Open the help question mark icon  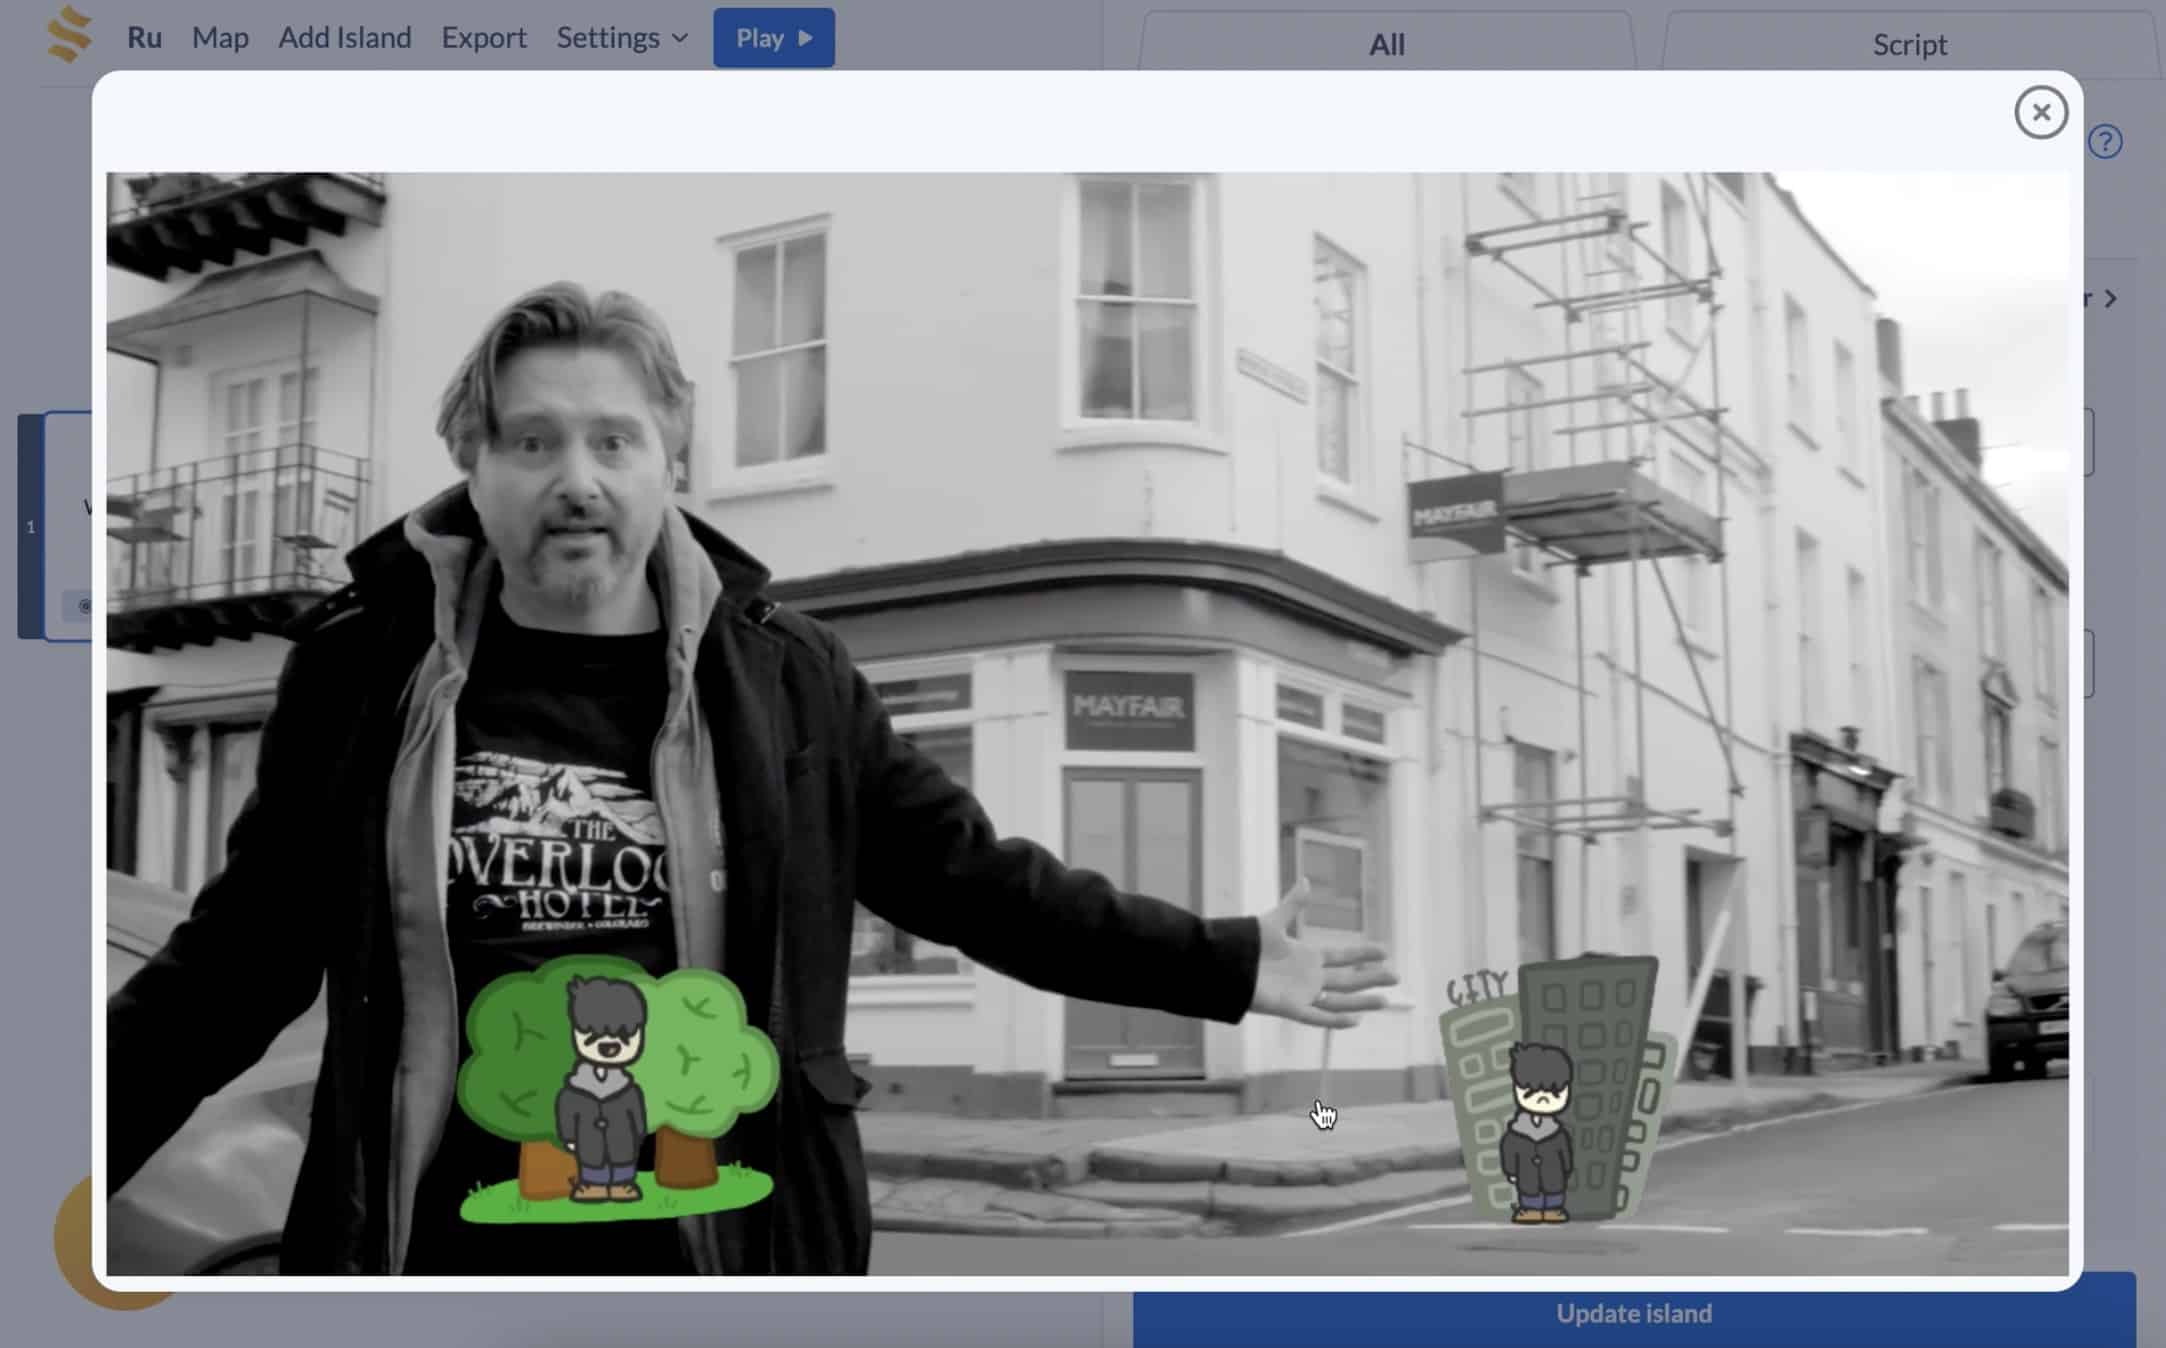2105,142
